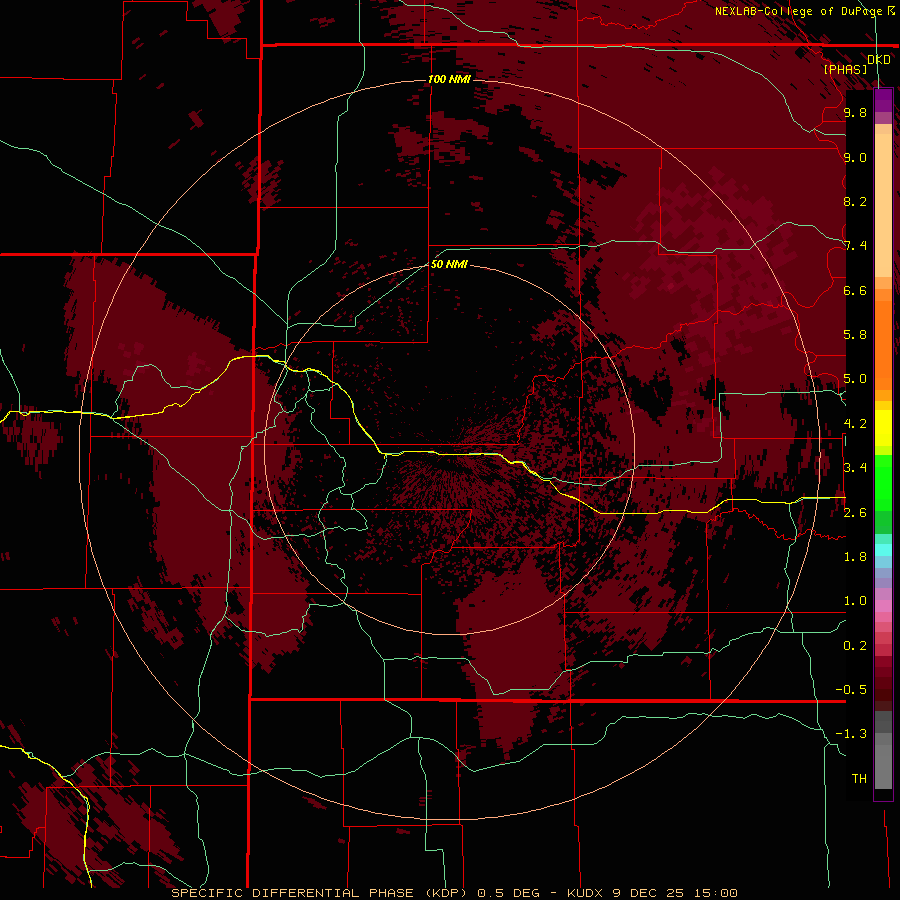Click the KUDX station ID in the caption

585,893
